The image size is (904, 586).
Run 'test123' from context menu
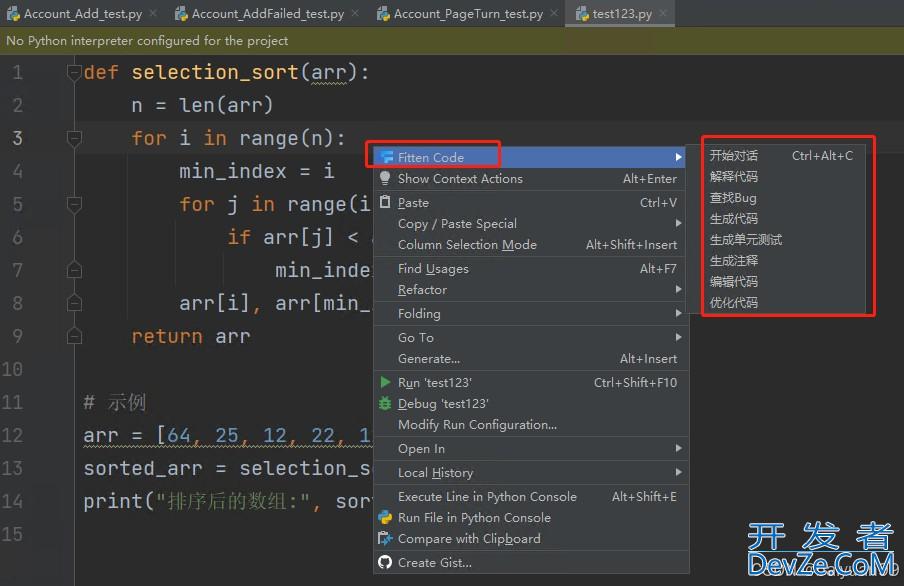tap(529, 382)
